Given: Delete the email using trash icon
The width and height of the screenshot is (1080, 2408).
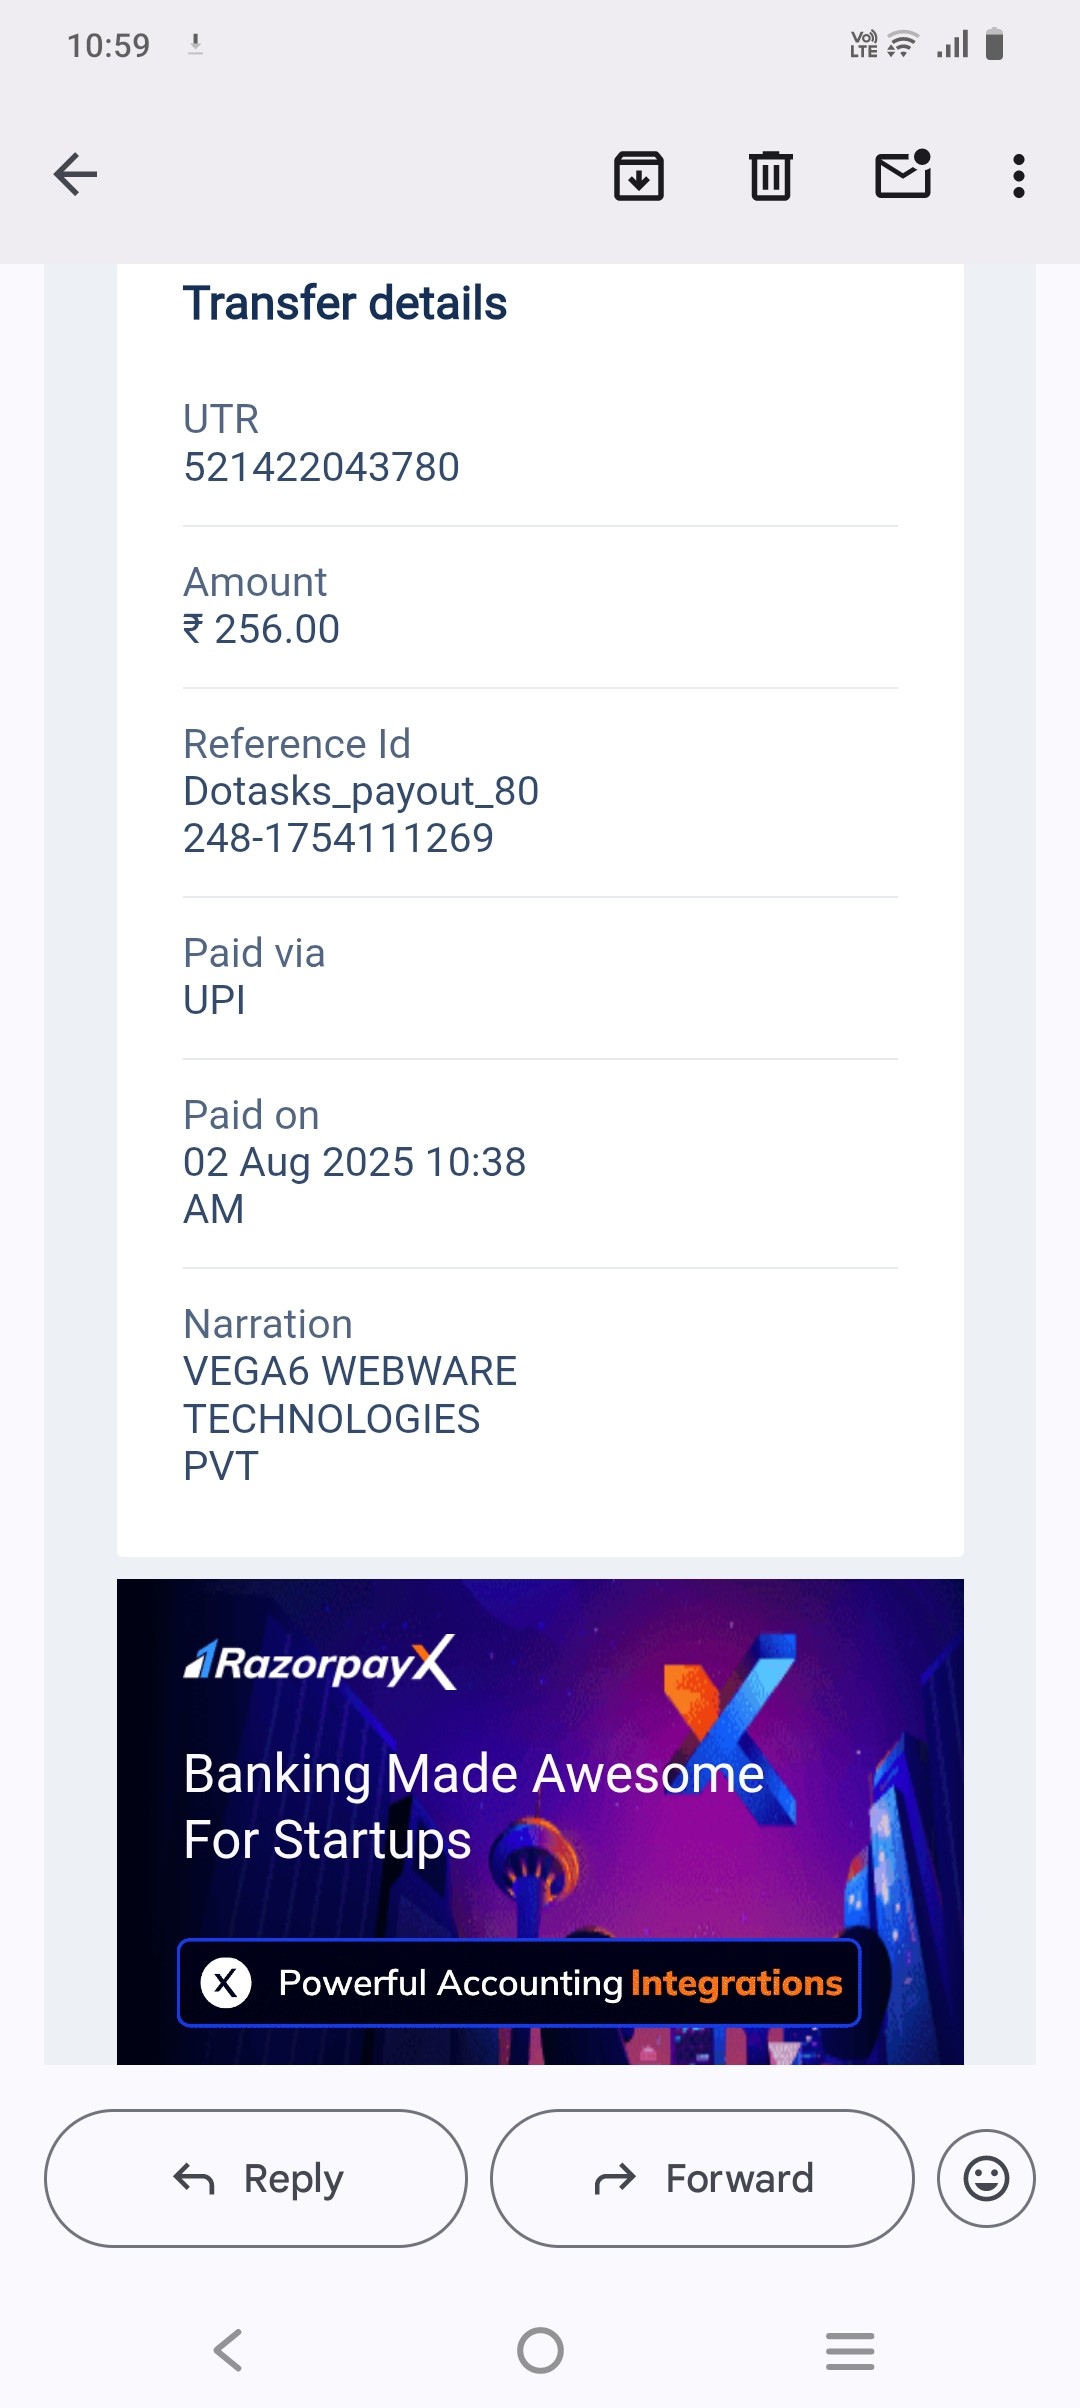Looking at the screenshot, I should [771, 176].
